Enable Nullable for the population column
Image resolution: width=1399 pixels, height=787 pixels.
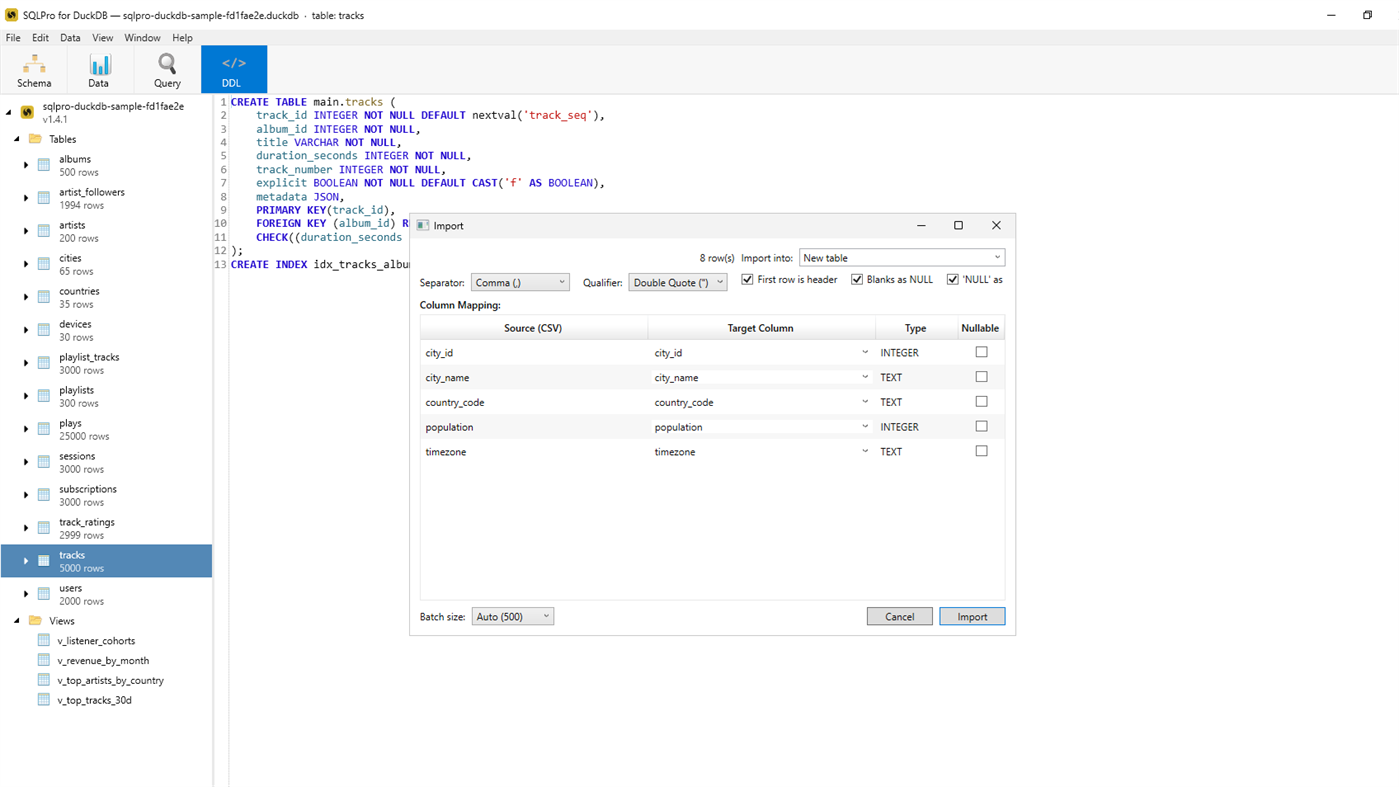coord(981,426)
